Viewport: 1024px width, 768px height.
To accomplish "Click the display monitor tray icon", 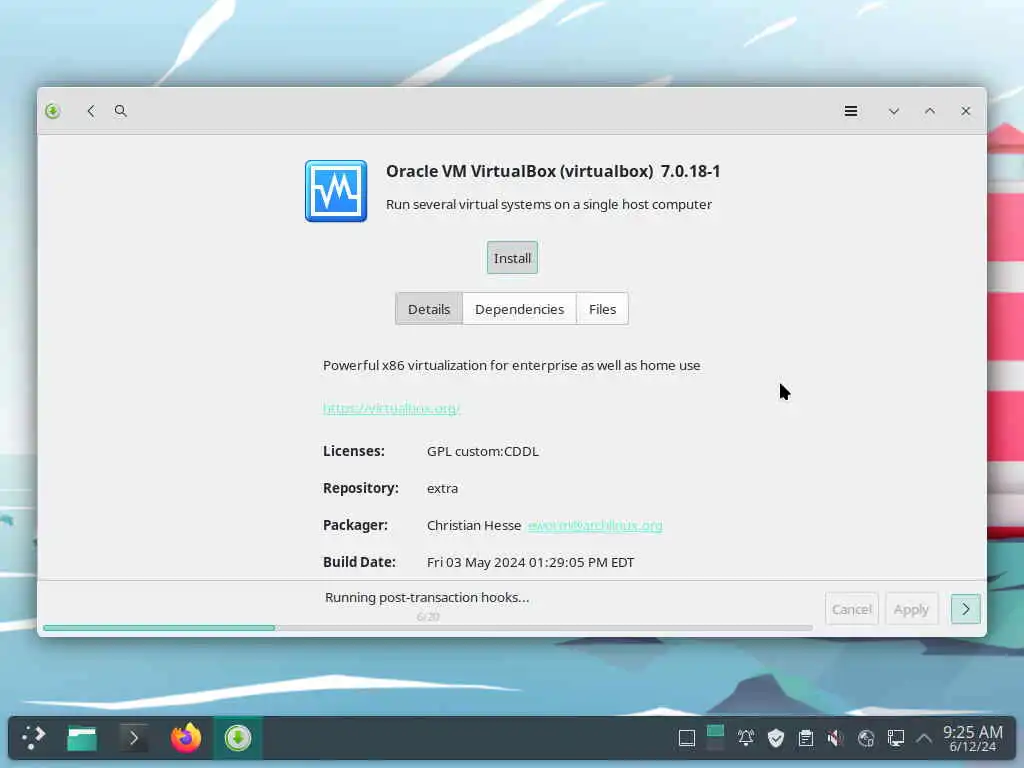I will 896,738.
